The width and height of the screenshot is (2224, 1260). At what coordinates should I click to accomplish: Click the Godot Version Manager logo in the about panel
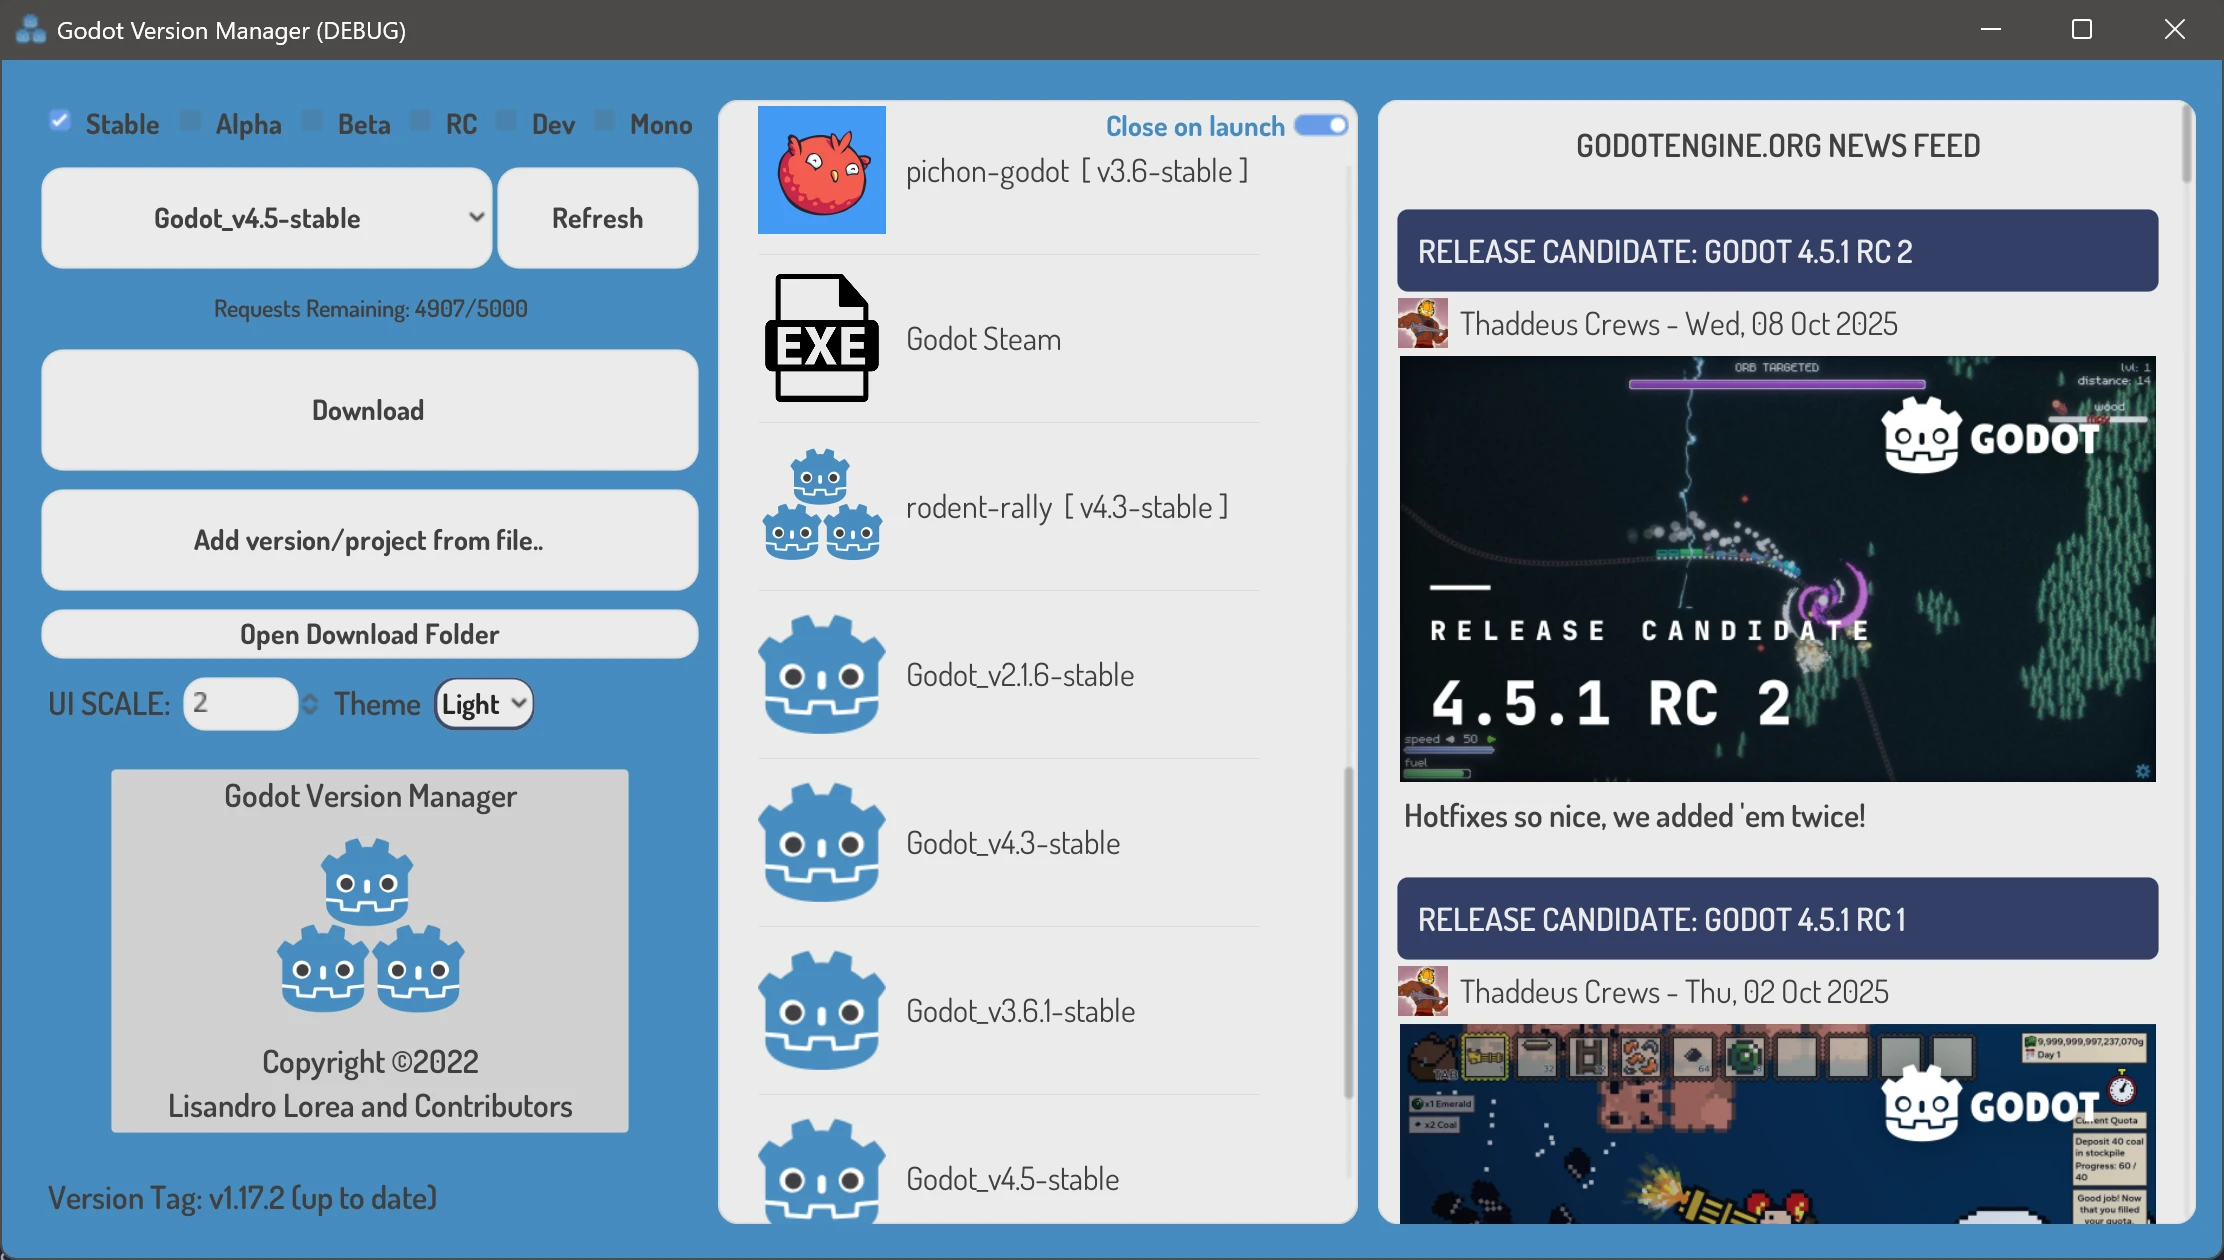[x=370, y=925]
